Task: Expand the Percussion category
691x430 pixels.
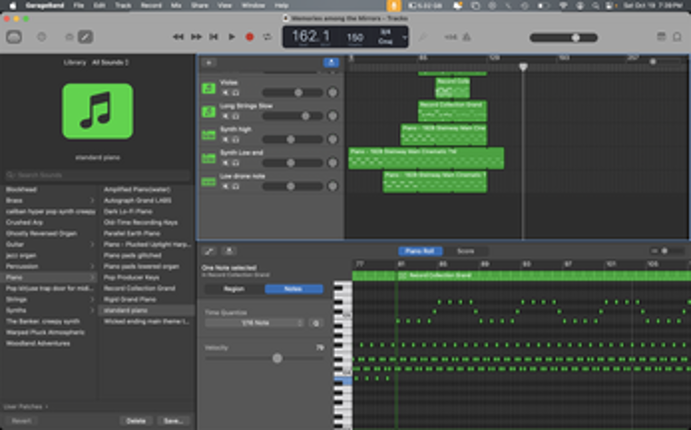Action: pyautogui.click(x=92, y=266)
